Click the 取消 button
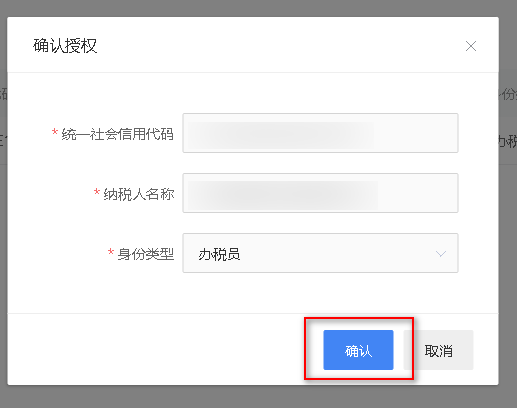This screenshot has height=408, width=517. point(438,350)
